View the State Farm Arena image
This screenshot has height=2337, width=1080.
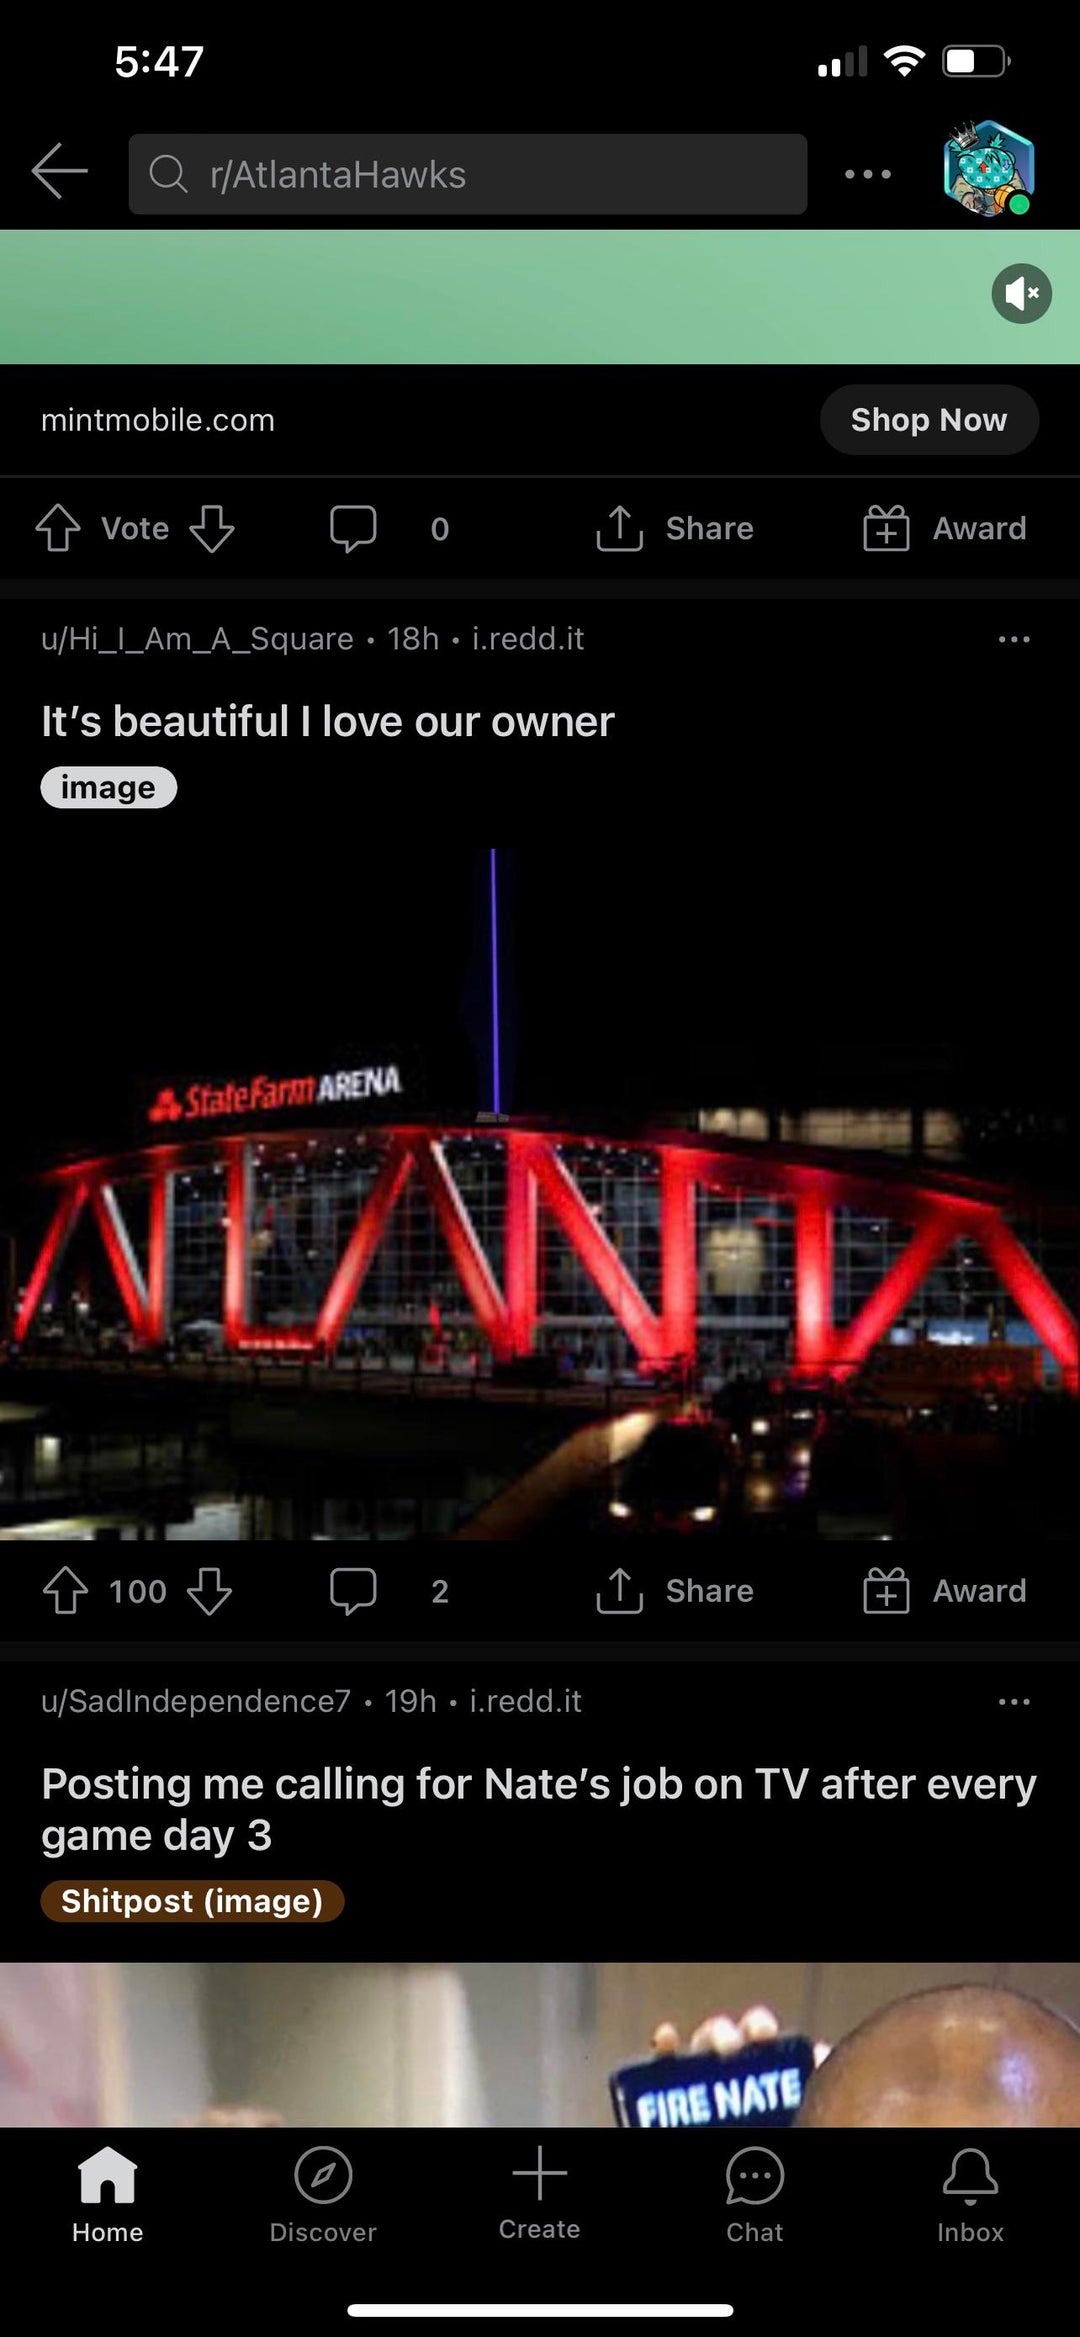[540, 1194]
